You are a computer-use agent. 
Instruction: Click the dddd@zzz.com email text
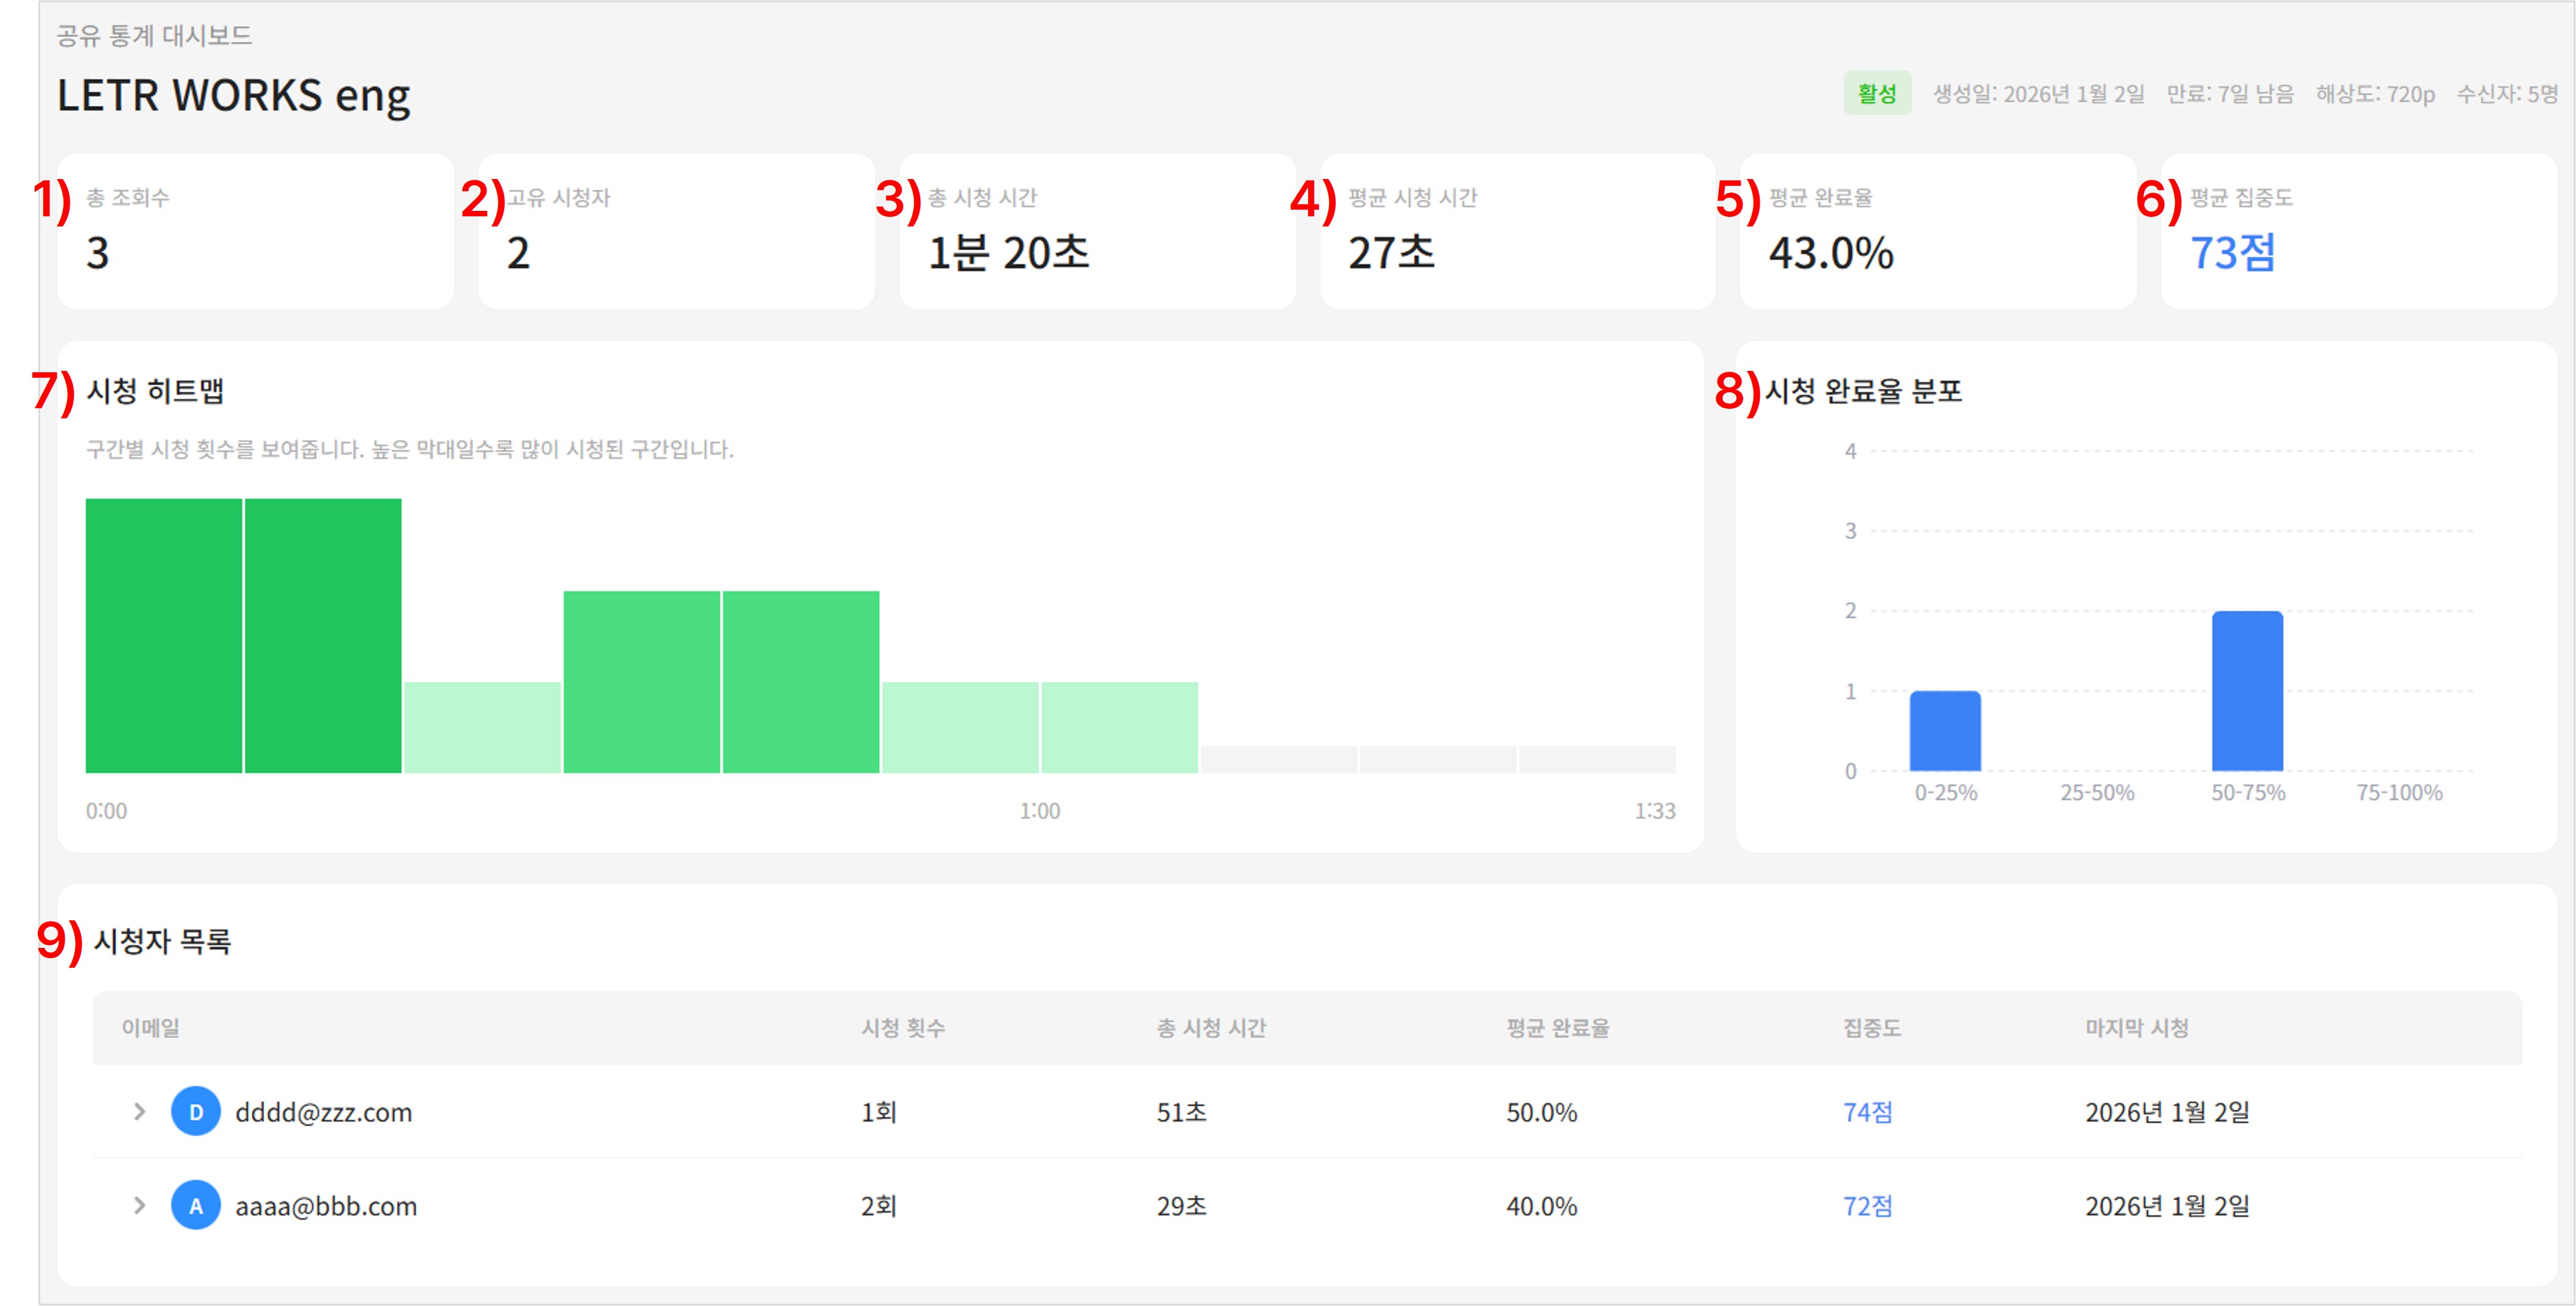pos(323,1112)
